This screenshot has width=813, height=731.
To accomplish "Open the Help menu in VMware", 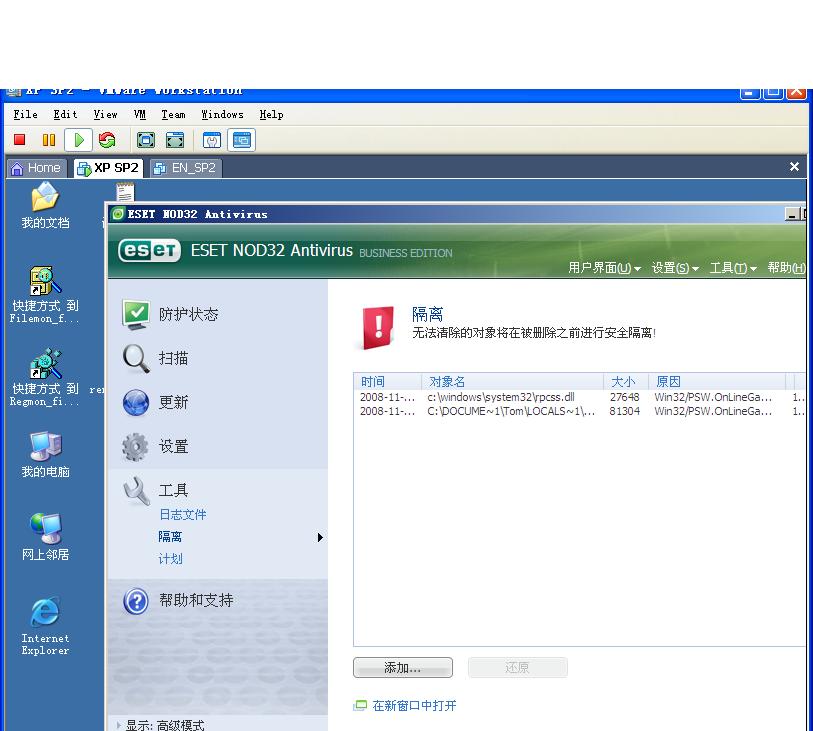I will click(x=271, y=115).
